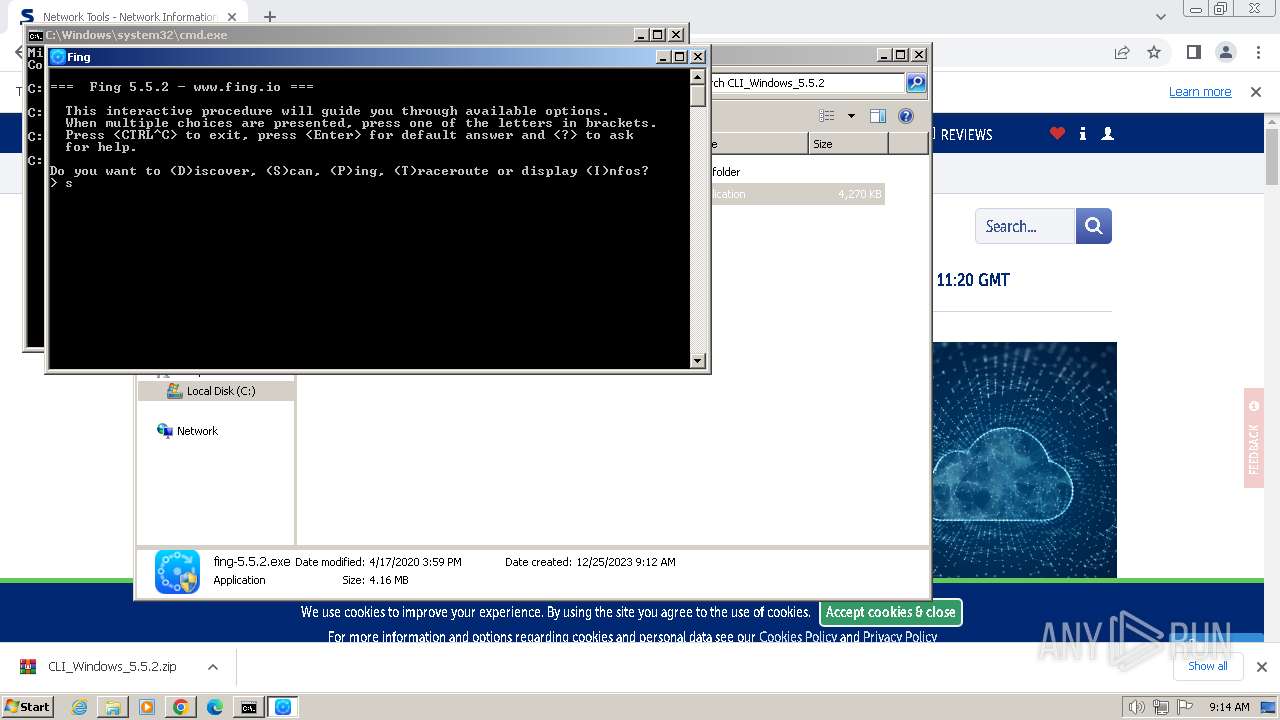Click the 9:14 AM system clock
The width and height of the screenshot is (1280, 720).
tap(1229, 707)
